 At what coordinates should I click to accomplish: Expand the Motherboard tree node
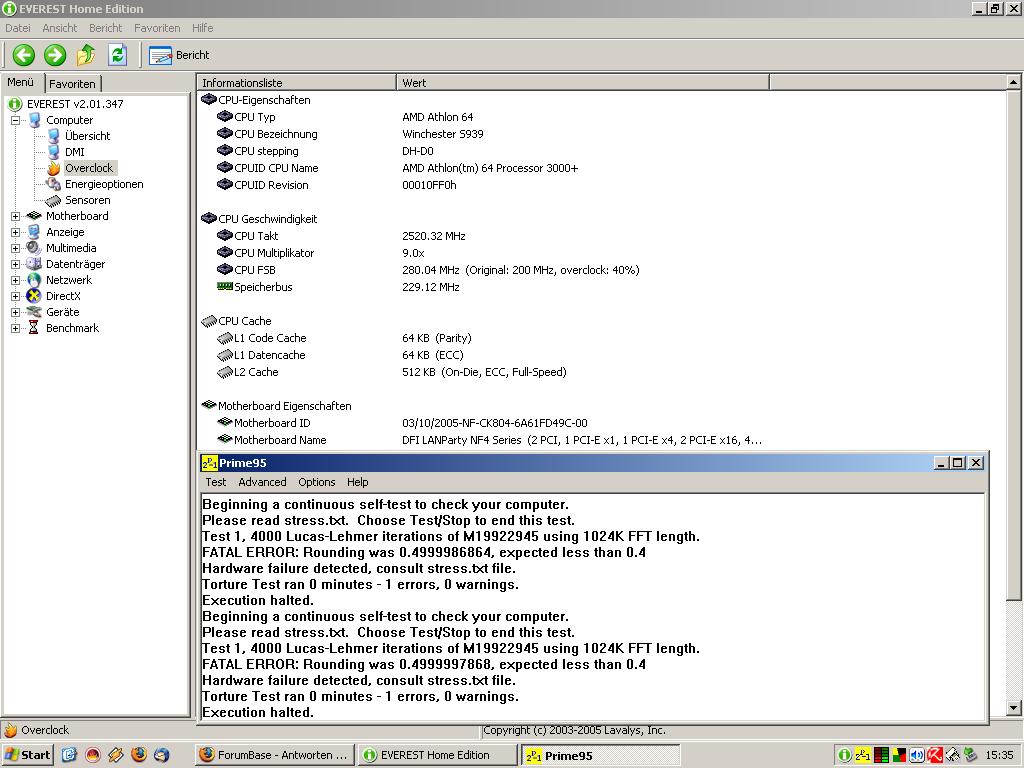pyautogui.click(x=15, y=216)
